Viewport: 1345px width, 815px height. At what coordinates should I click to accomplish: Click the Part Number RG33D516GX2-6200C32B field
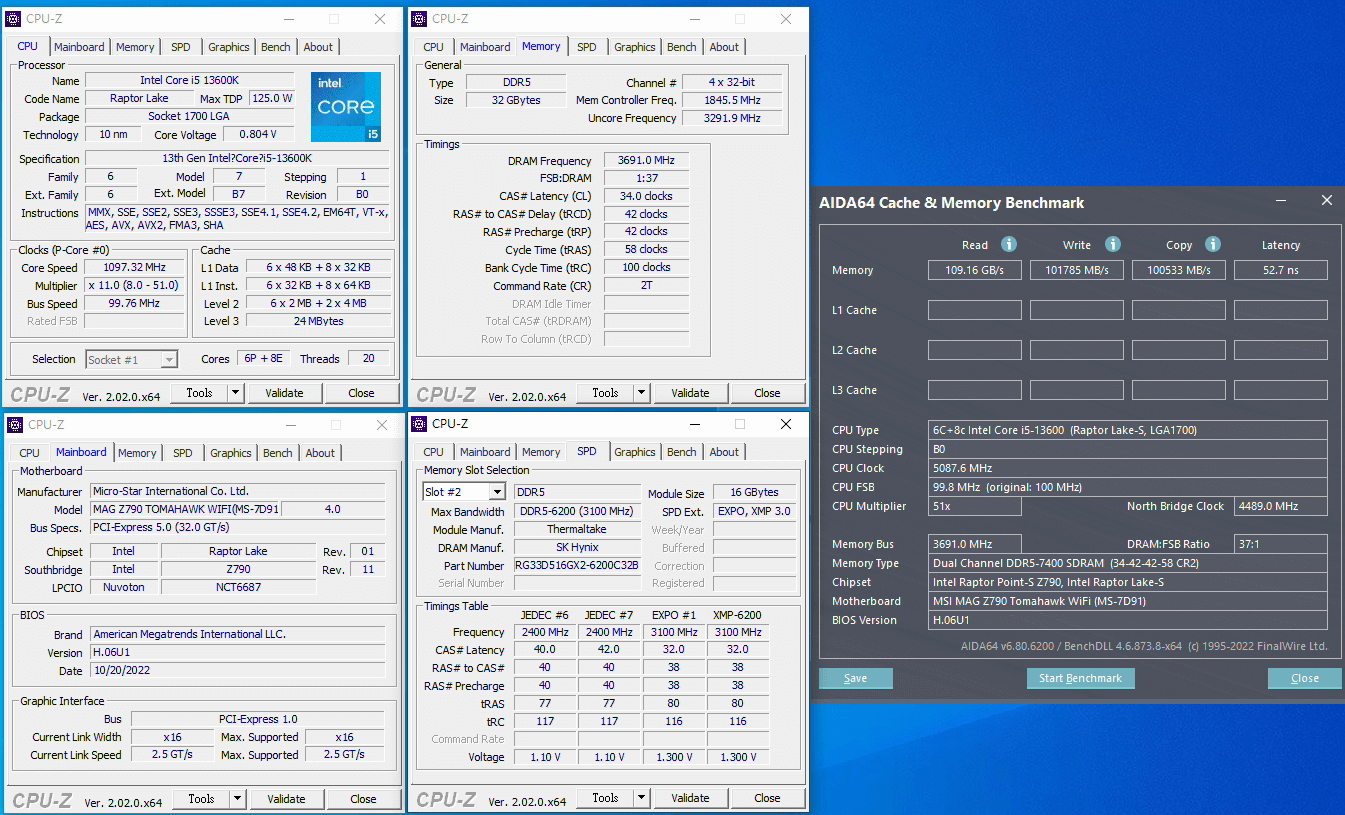click(577, 566)
